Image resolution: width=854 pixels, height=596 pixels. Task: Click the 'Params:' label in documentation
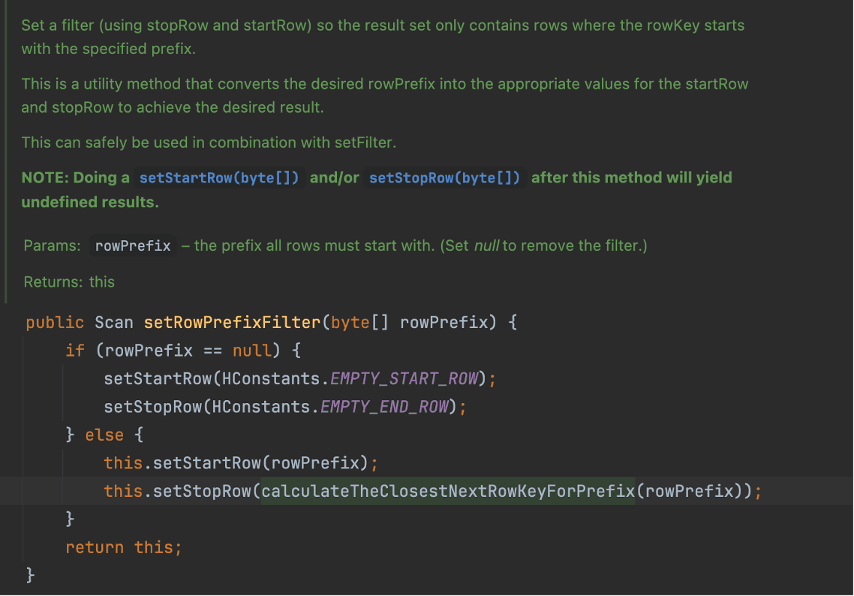[x=52, y=246]
